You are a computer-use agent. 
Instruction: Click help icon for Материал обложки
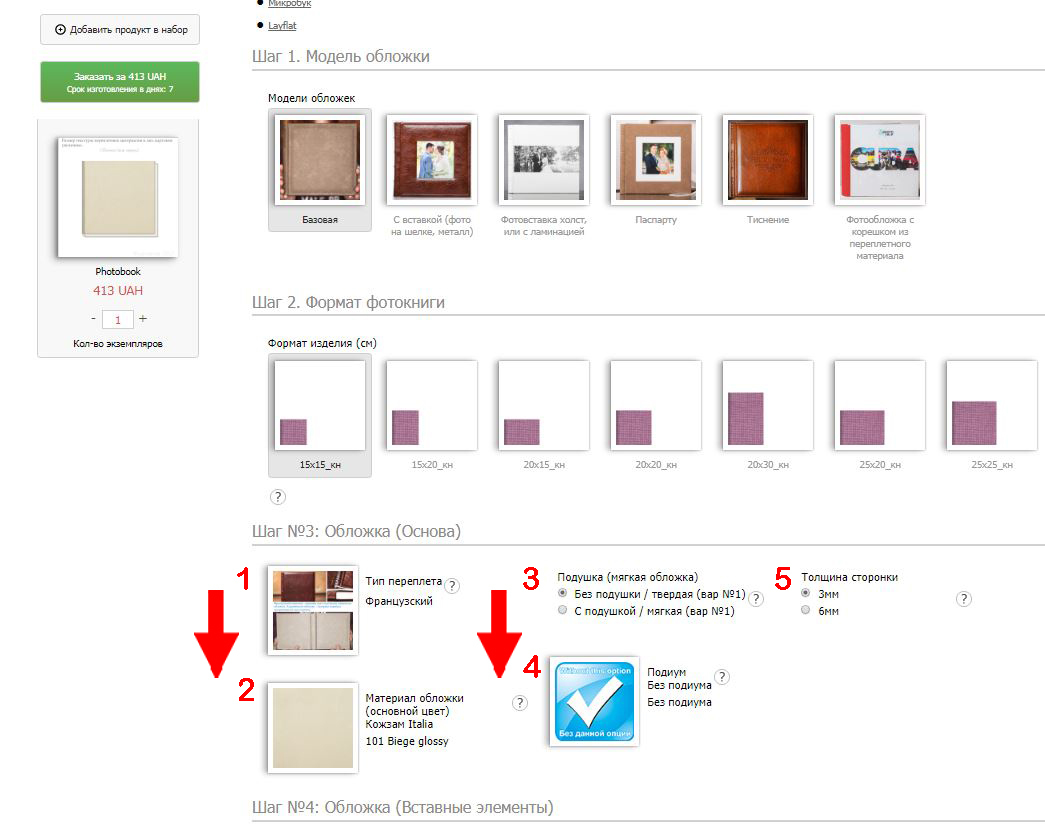pyautogui.click(x=520, y=703)
